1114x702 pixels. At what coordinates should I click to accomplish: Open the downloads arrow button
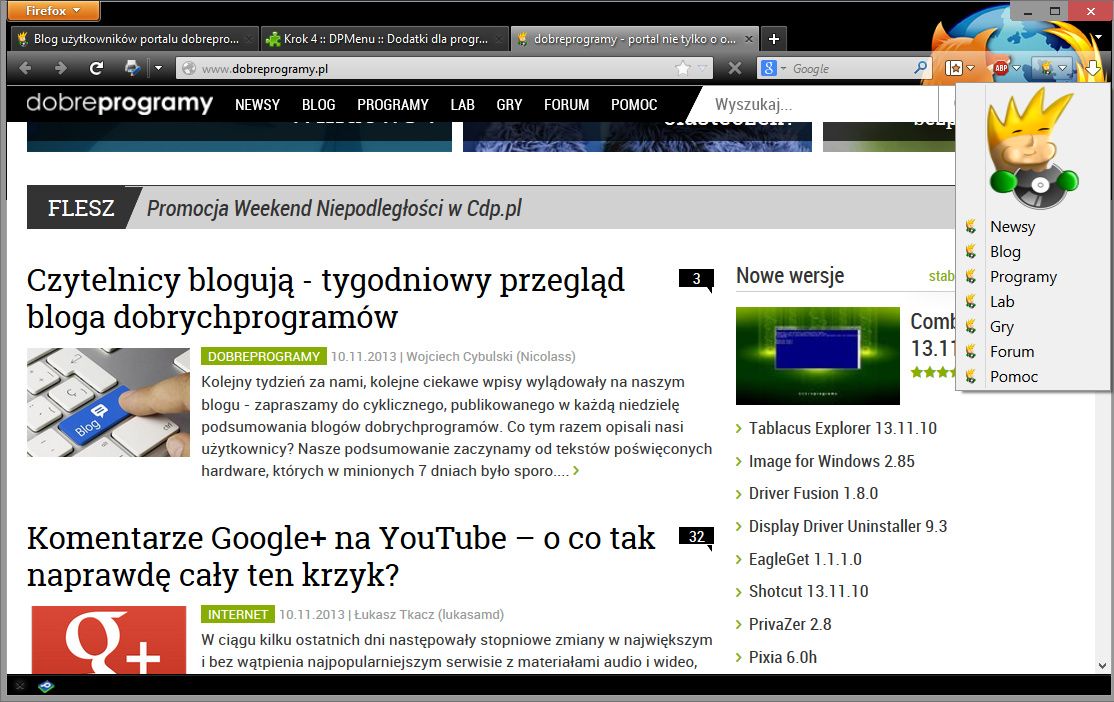tap(1092, 68)
